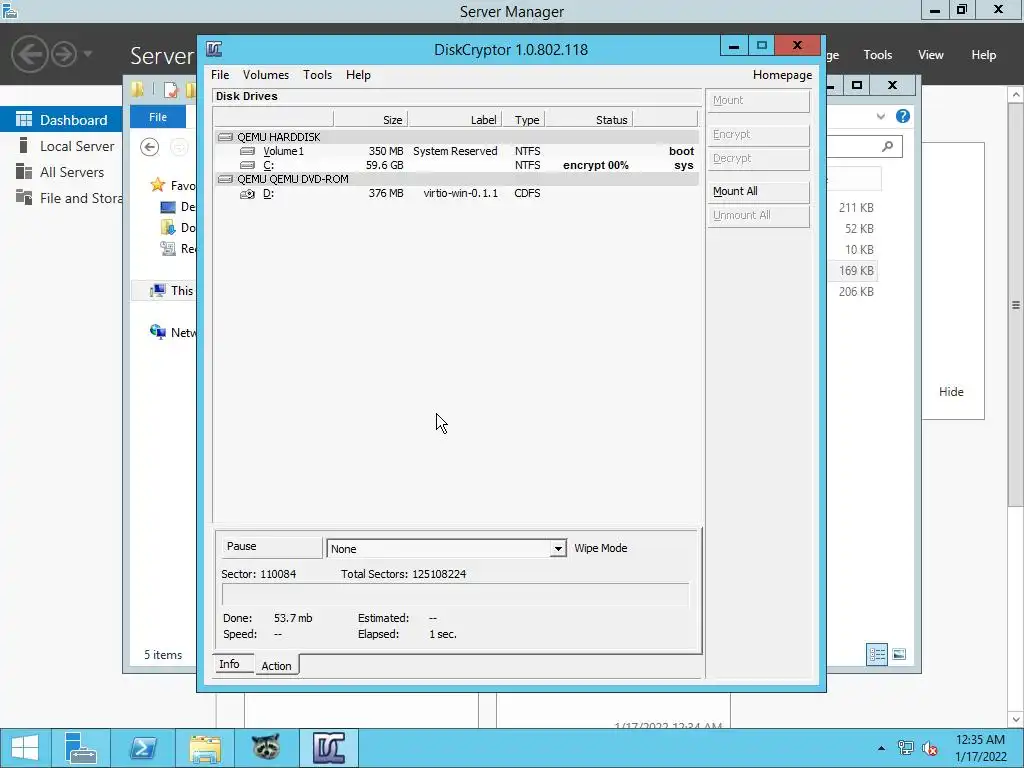The height and width of the screenshot is (768, 1024).
Task: Click the Unmount All button
Action: [759, 216]
